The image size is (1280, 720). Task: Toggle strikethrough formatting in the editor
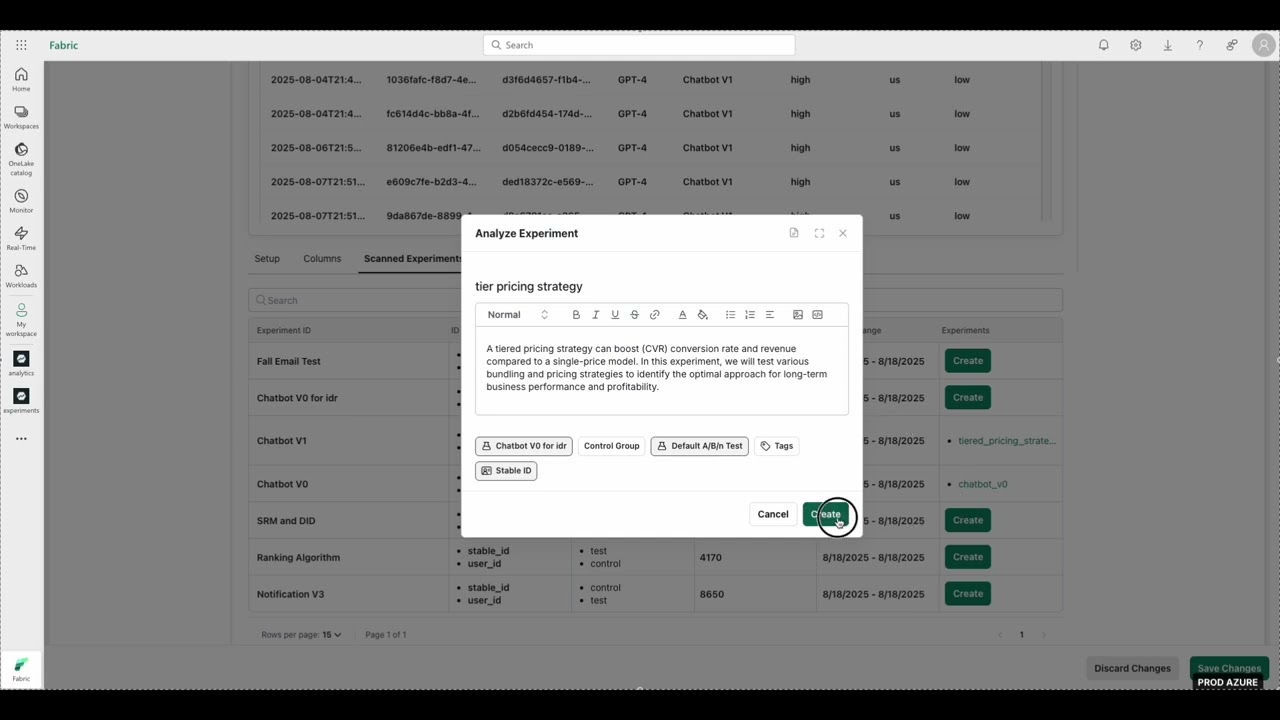[634, 315]
